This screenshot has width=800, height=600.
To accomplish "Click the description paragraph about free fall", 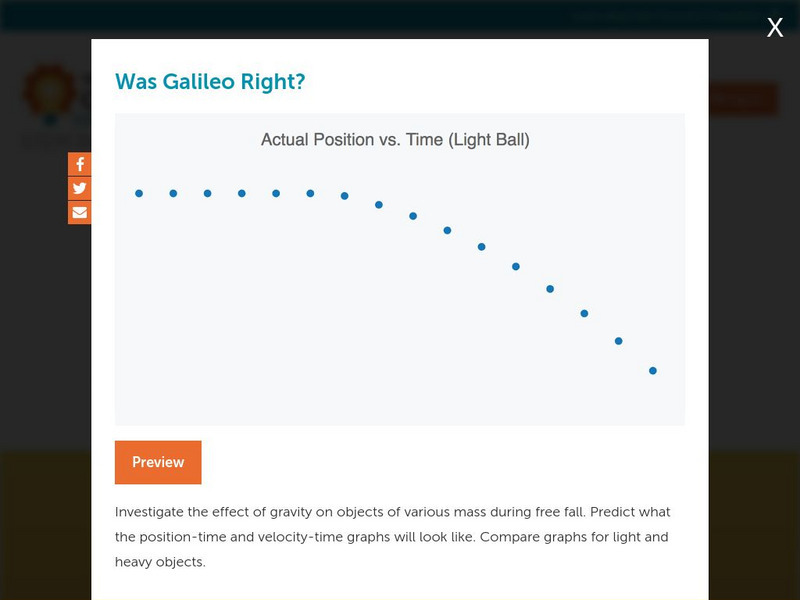I will tap(392, 537).
